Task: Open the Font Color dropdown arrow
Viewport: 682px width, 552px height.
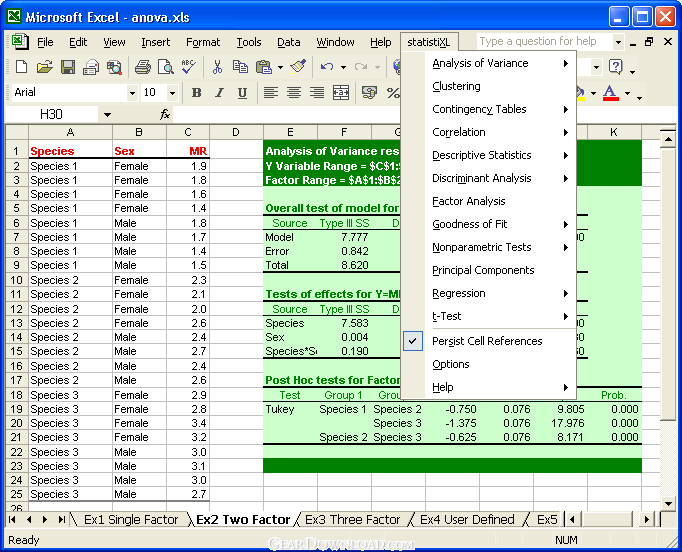Action: click(627, 93)
